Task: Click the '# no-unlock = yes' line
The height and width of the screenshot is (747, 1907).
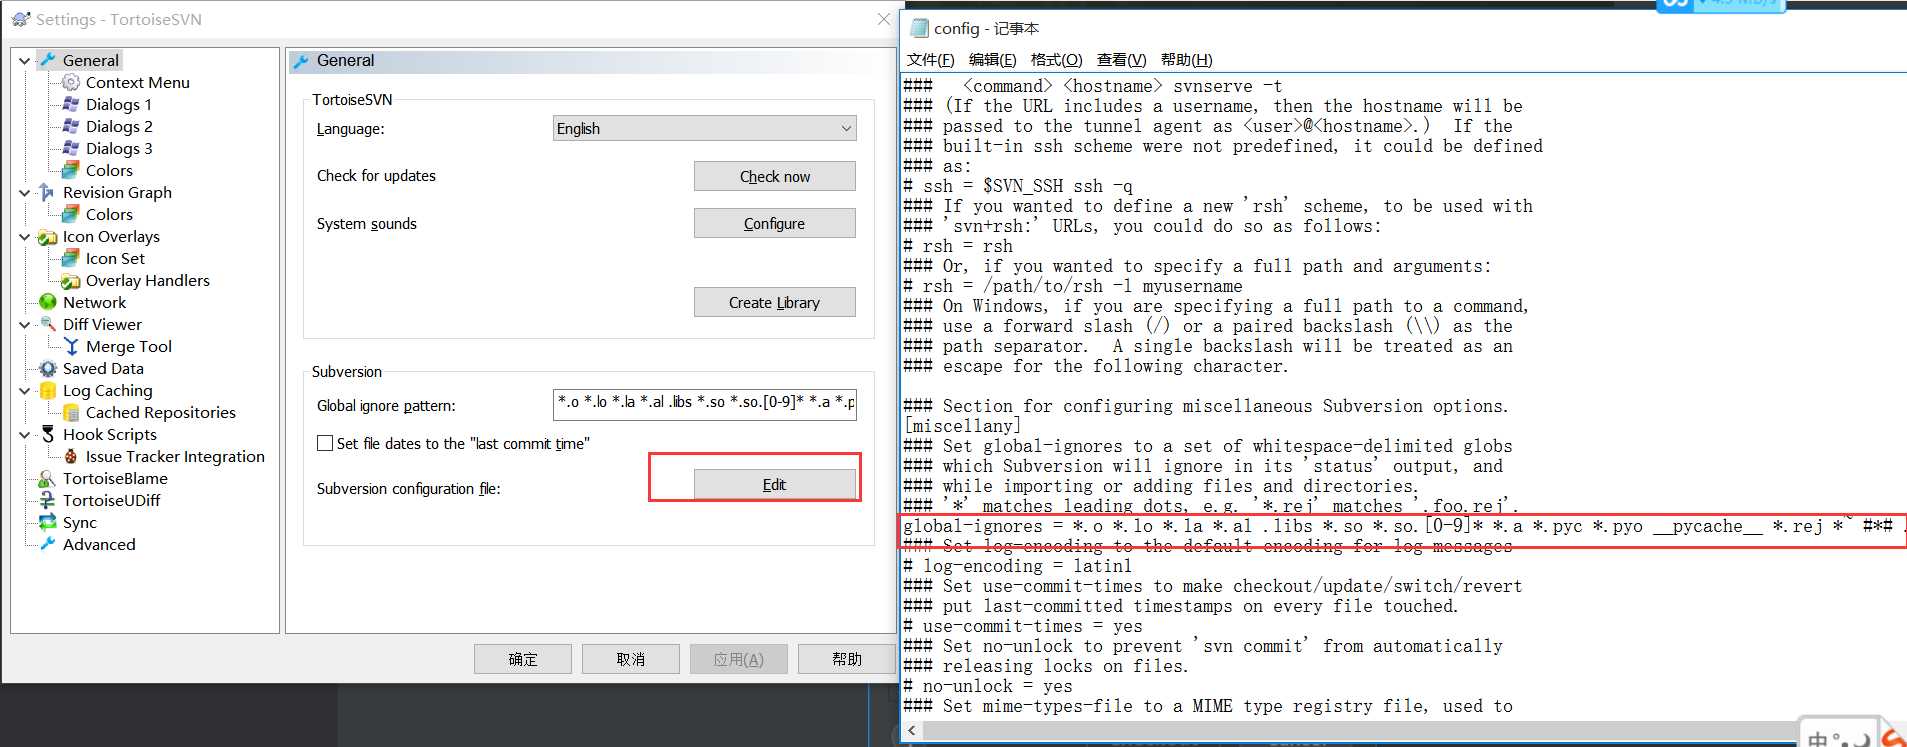Action: (x=988, y=686)
